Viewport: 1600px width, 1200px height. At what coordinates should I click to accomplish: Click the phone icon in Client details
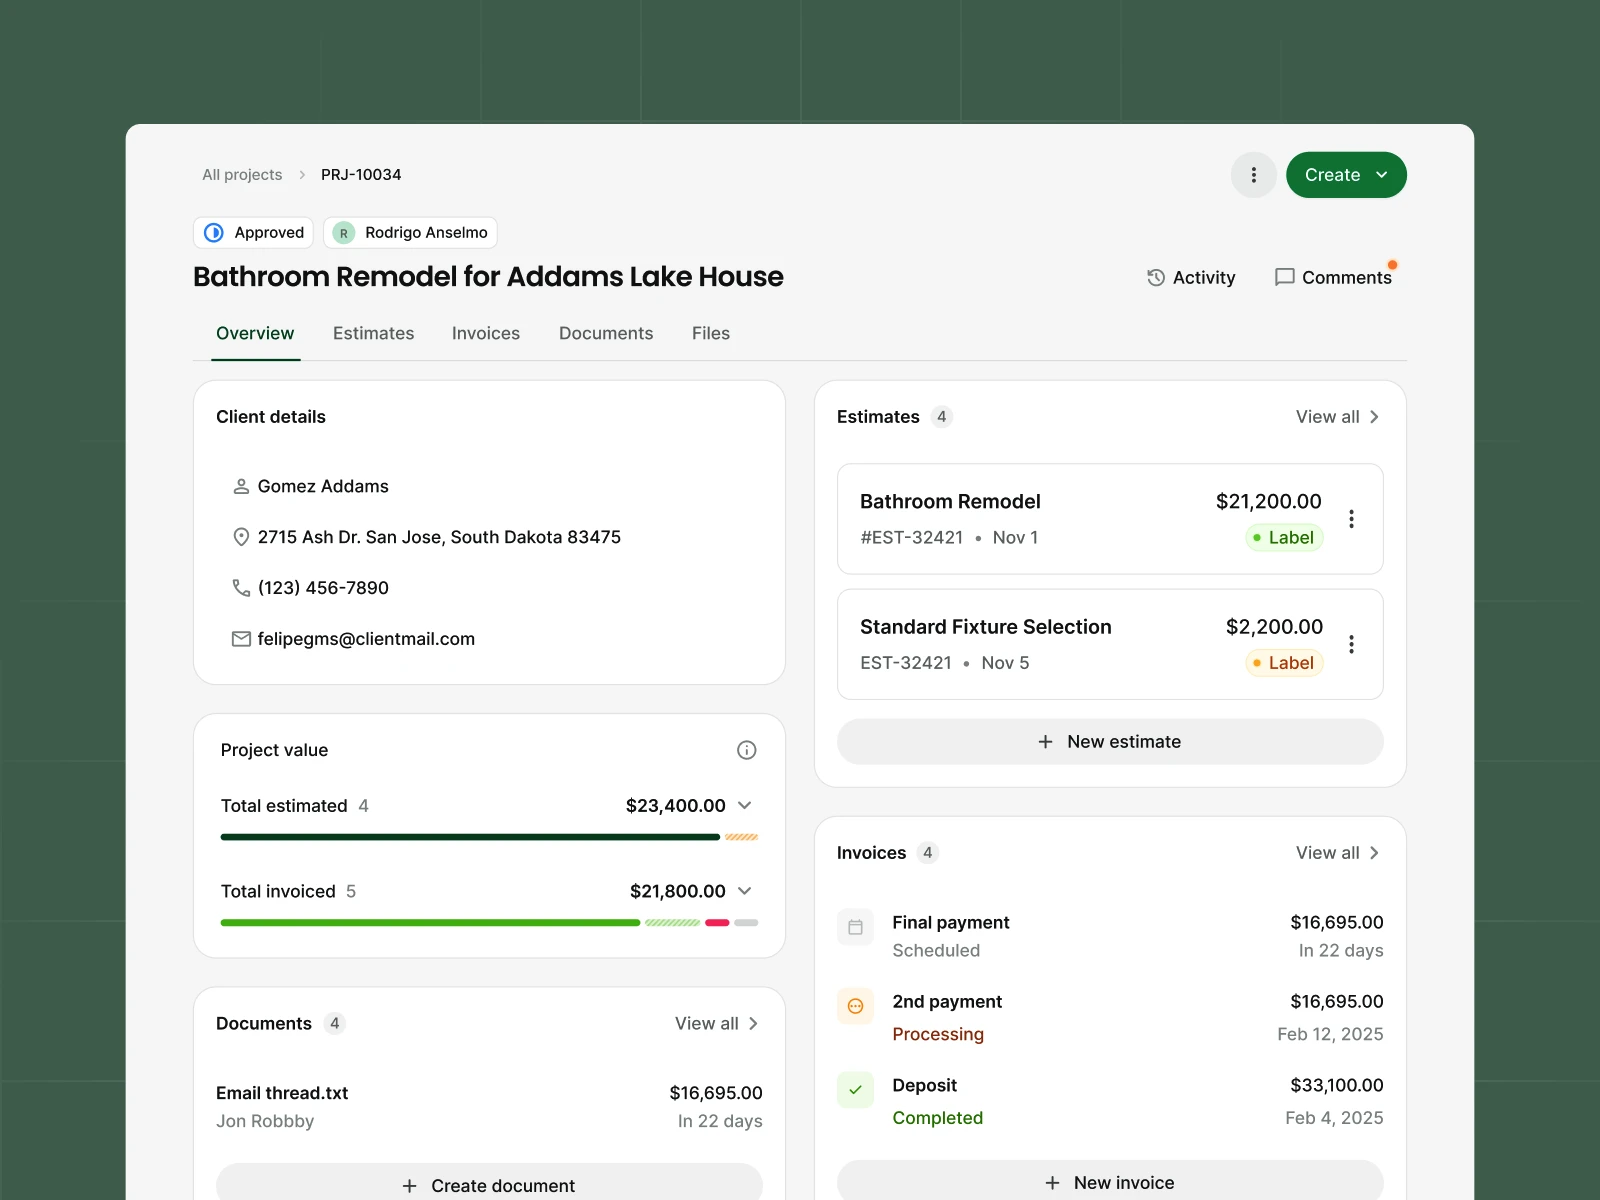[x=240, y=587]
